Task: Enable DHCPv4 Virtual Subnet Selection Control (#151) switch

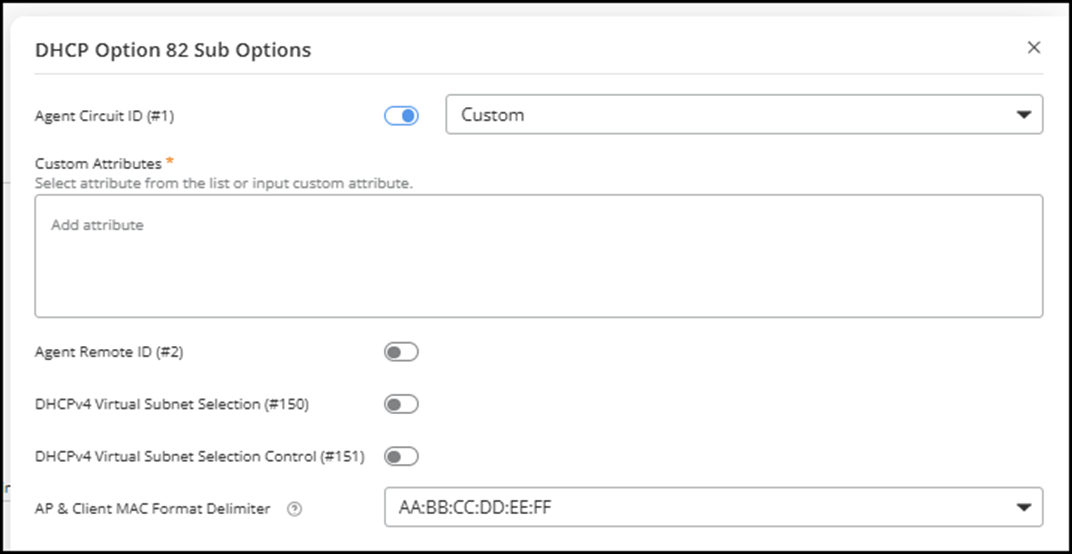Action: [401, 456]
